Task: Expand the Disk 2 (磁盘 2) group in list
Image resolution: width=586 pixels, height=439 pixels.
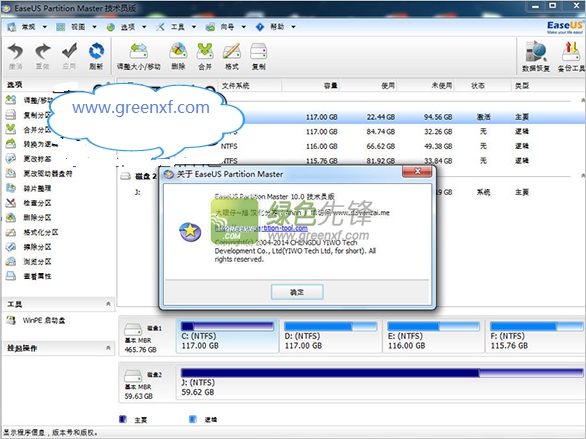Action: pos(139,176)
